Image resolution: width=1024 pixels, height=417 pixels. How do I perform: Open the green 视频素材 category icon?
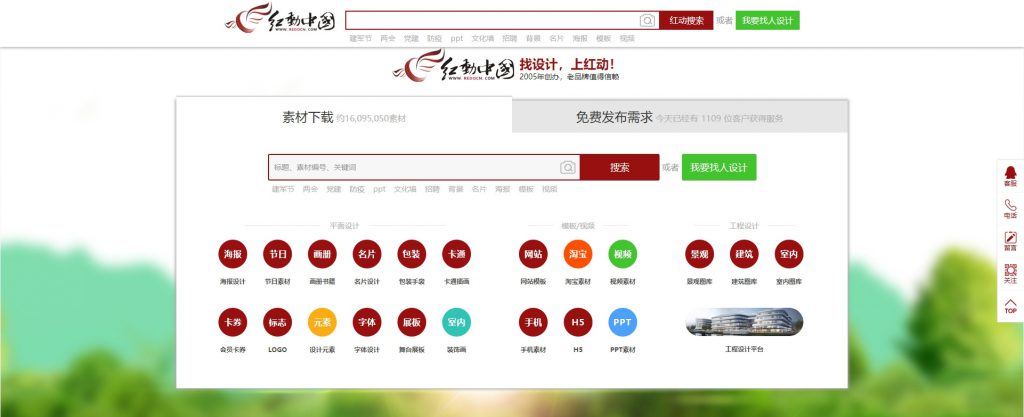tap(622, 255)
